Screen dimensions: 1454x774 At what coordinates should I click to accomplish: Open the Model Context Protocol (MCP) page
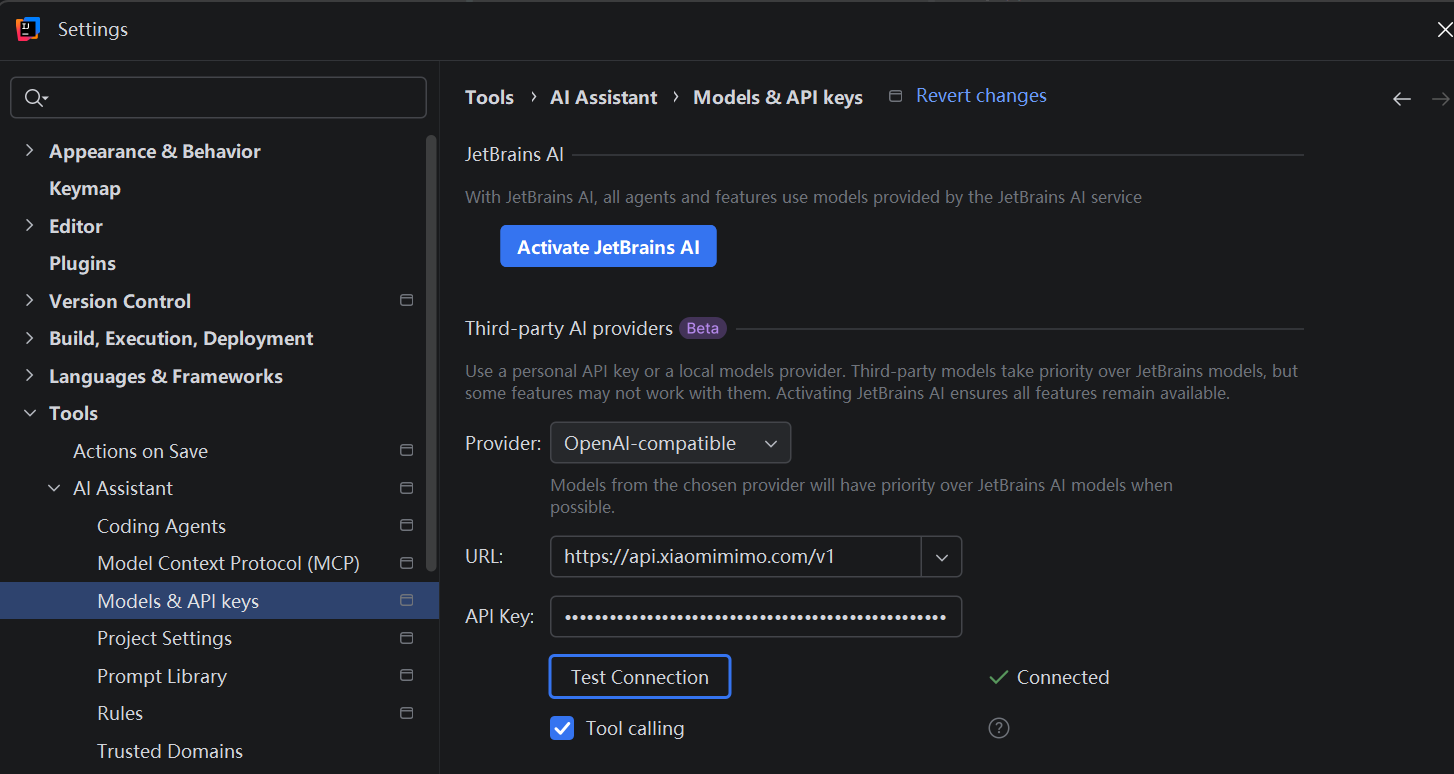tap(228, 563)
